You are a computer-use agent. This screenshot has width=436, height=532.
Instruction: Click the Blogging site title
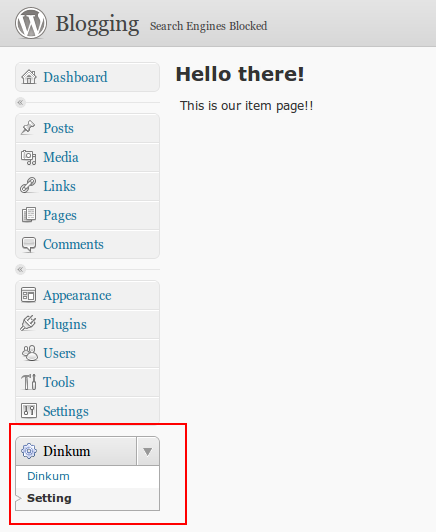pyautogui.click(x=97, y=24)
